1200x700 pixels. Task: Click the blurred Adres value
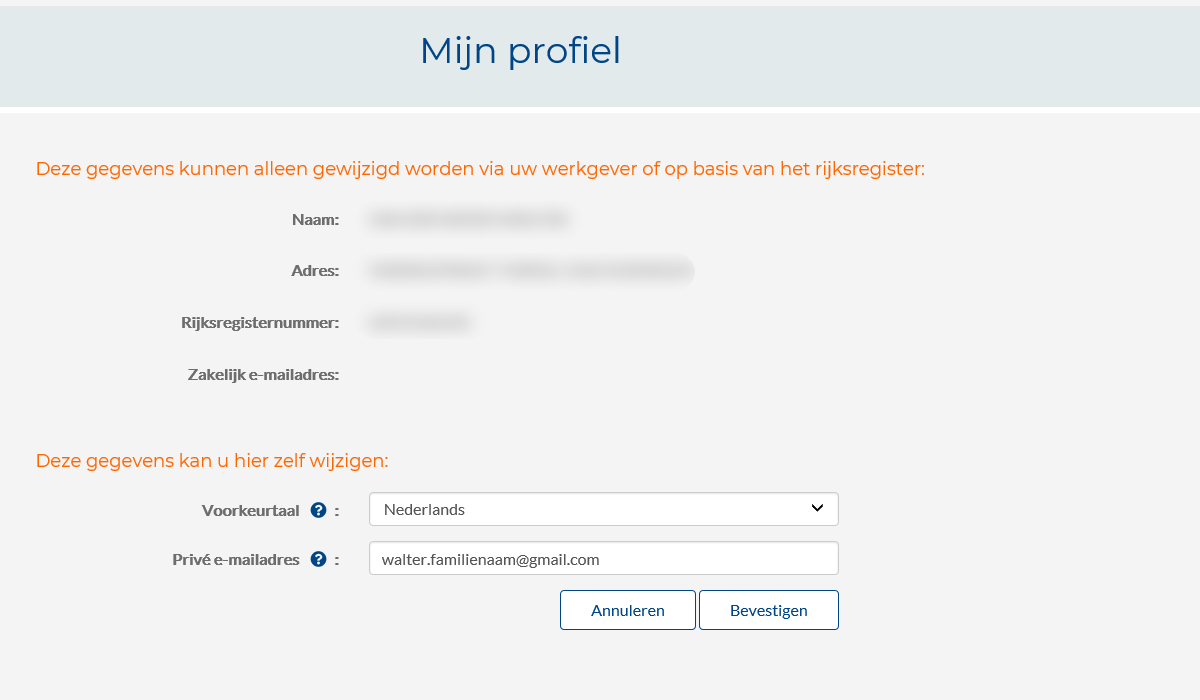(x=530, y=270)
